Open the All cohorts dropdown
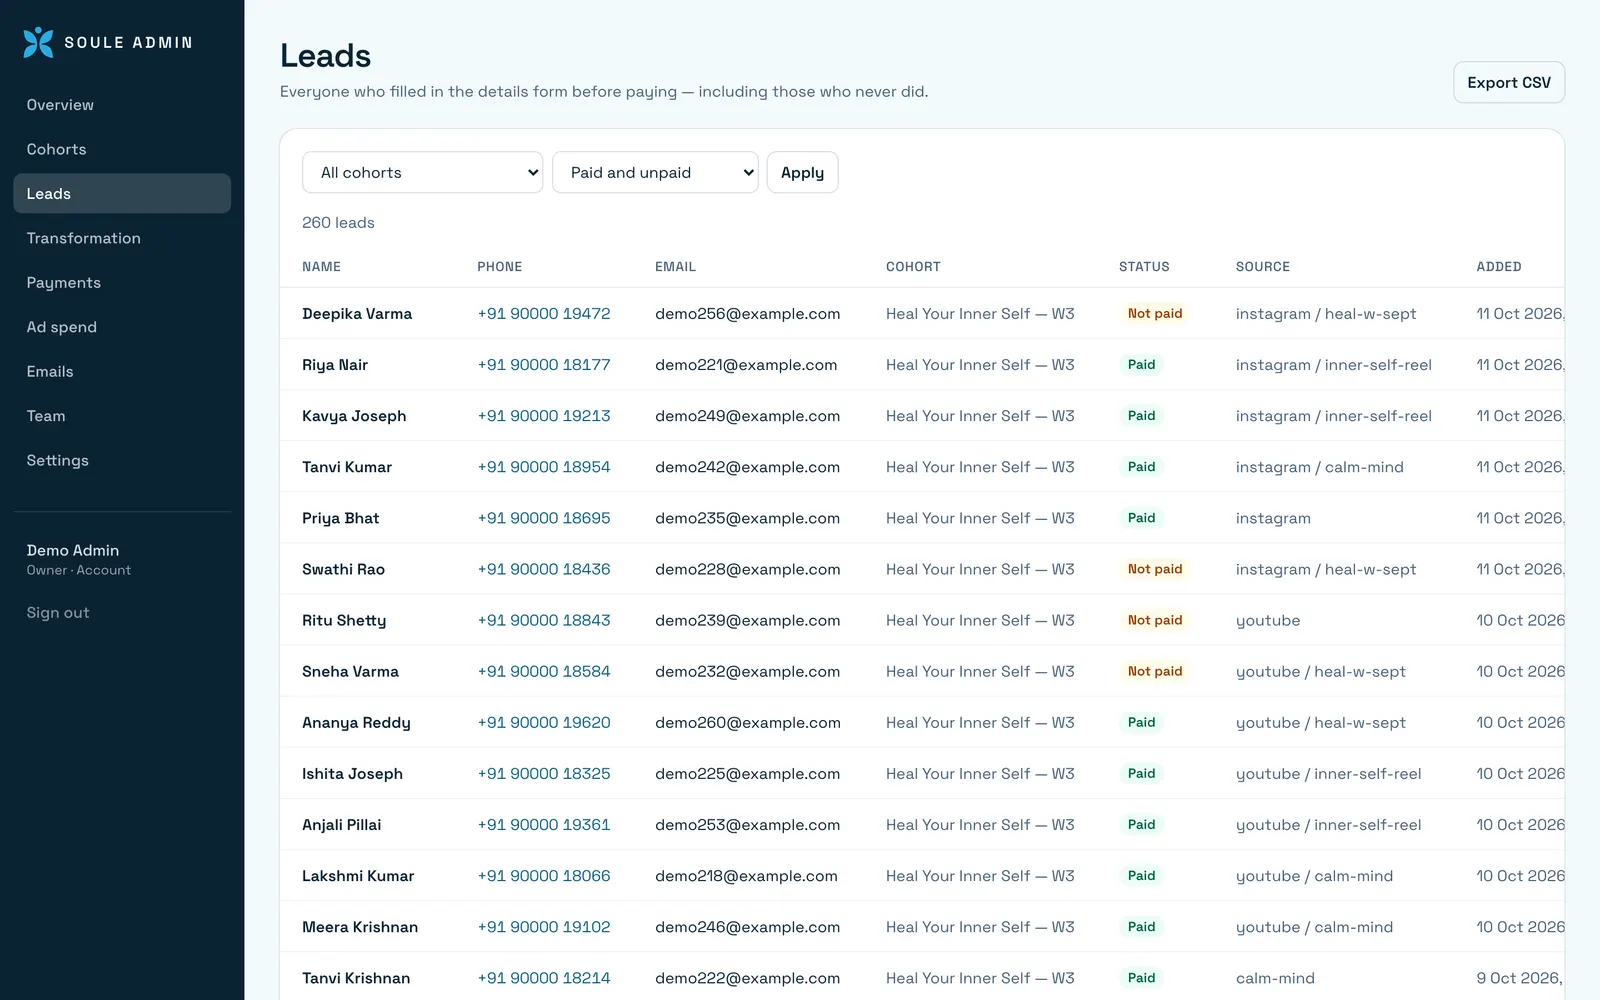The image size is (1600, 1000). pos(422,172)
